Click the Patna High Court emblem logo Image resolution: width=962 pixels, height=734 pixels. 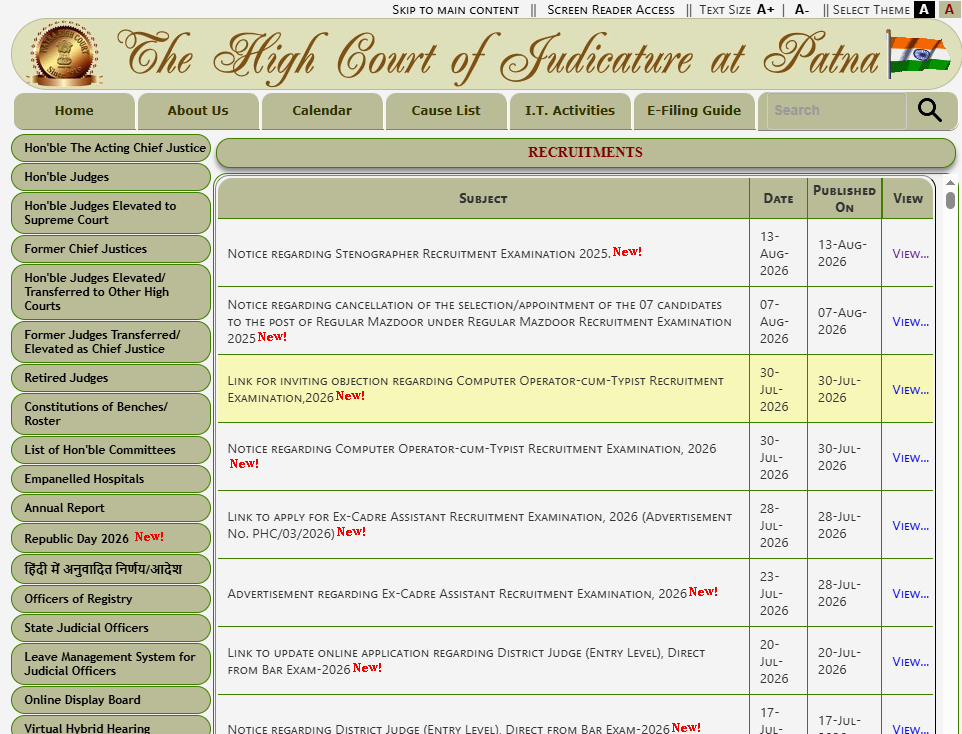pyautogui.click(x=66, y=53)
